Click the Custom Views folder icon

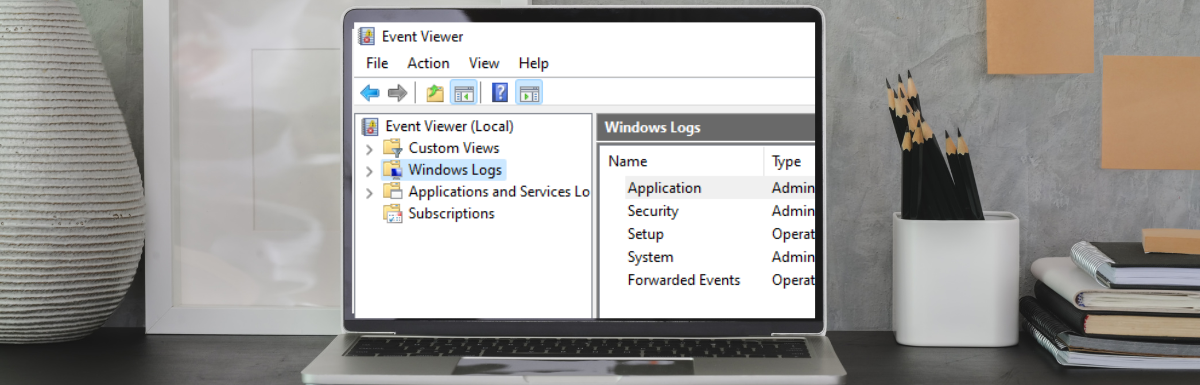(392, 148)
